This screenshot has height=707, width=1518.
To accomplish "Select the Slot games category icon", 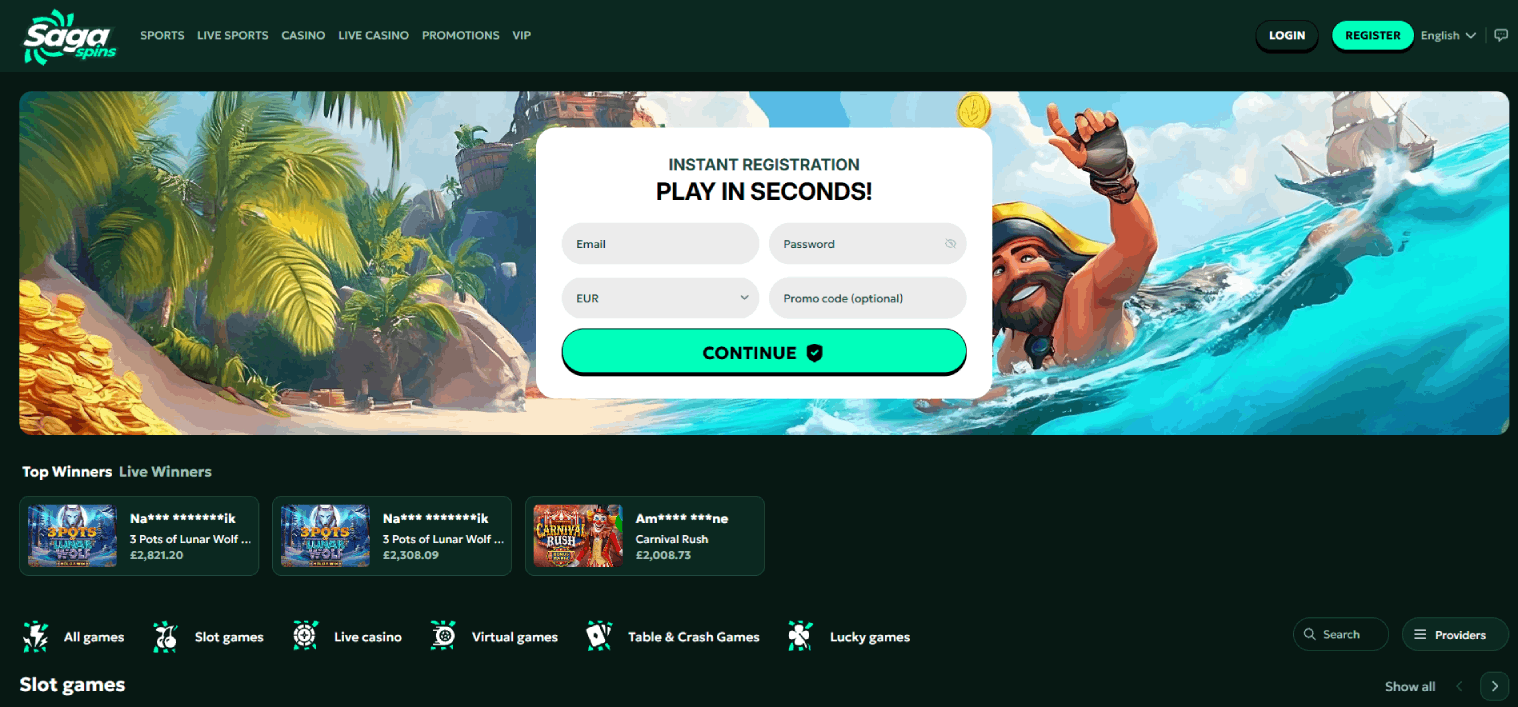I will [165, 635].
